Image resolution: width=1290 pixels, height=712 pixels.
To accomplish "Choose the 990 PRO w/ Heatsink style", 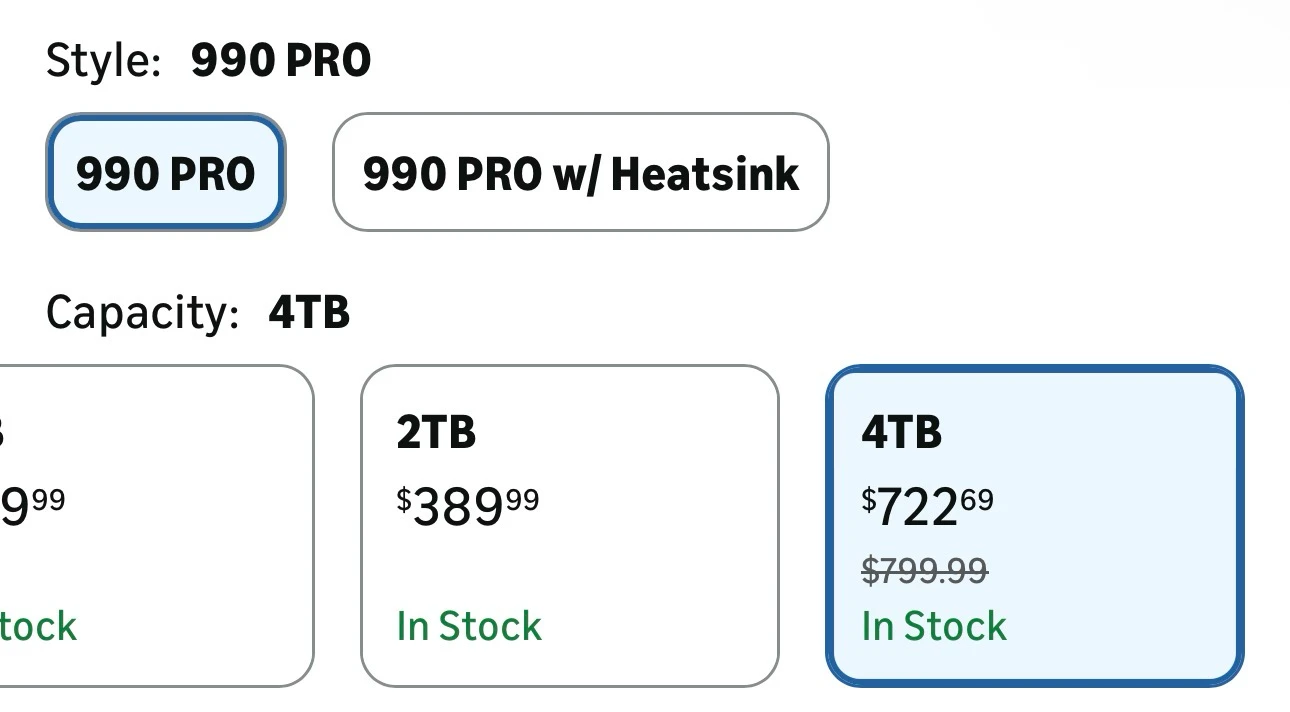I will 580,173.
